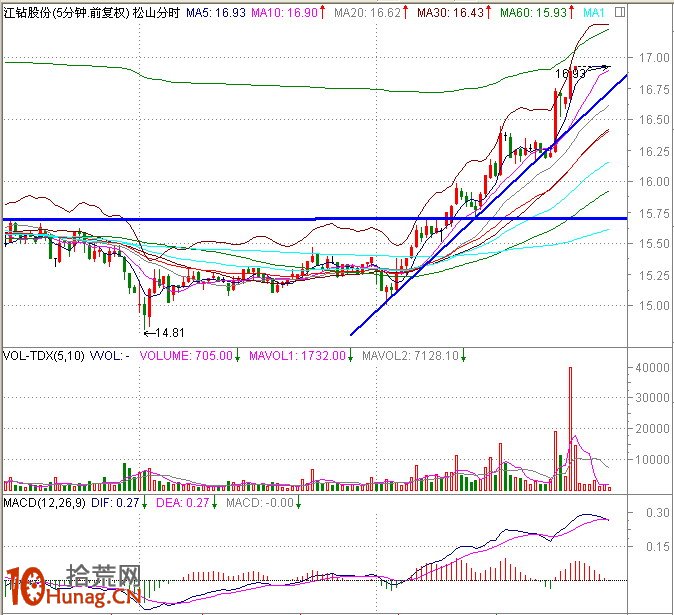Click the small window icon at top right
This screenshot has height=615, width=674.
[619, 12]
